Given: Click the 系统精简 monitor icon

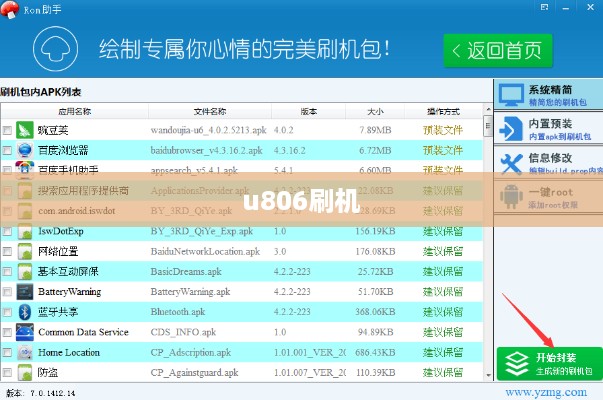Looking at the screenshot, I should point(511,95).
